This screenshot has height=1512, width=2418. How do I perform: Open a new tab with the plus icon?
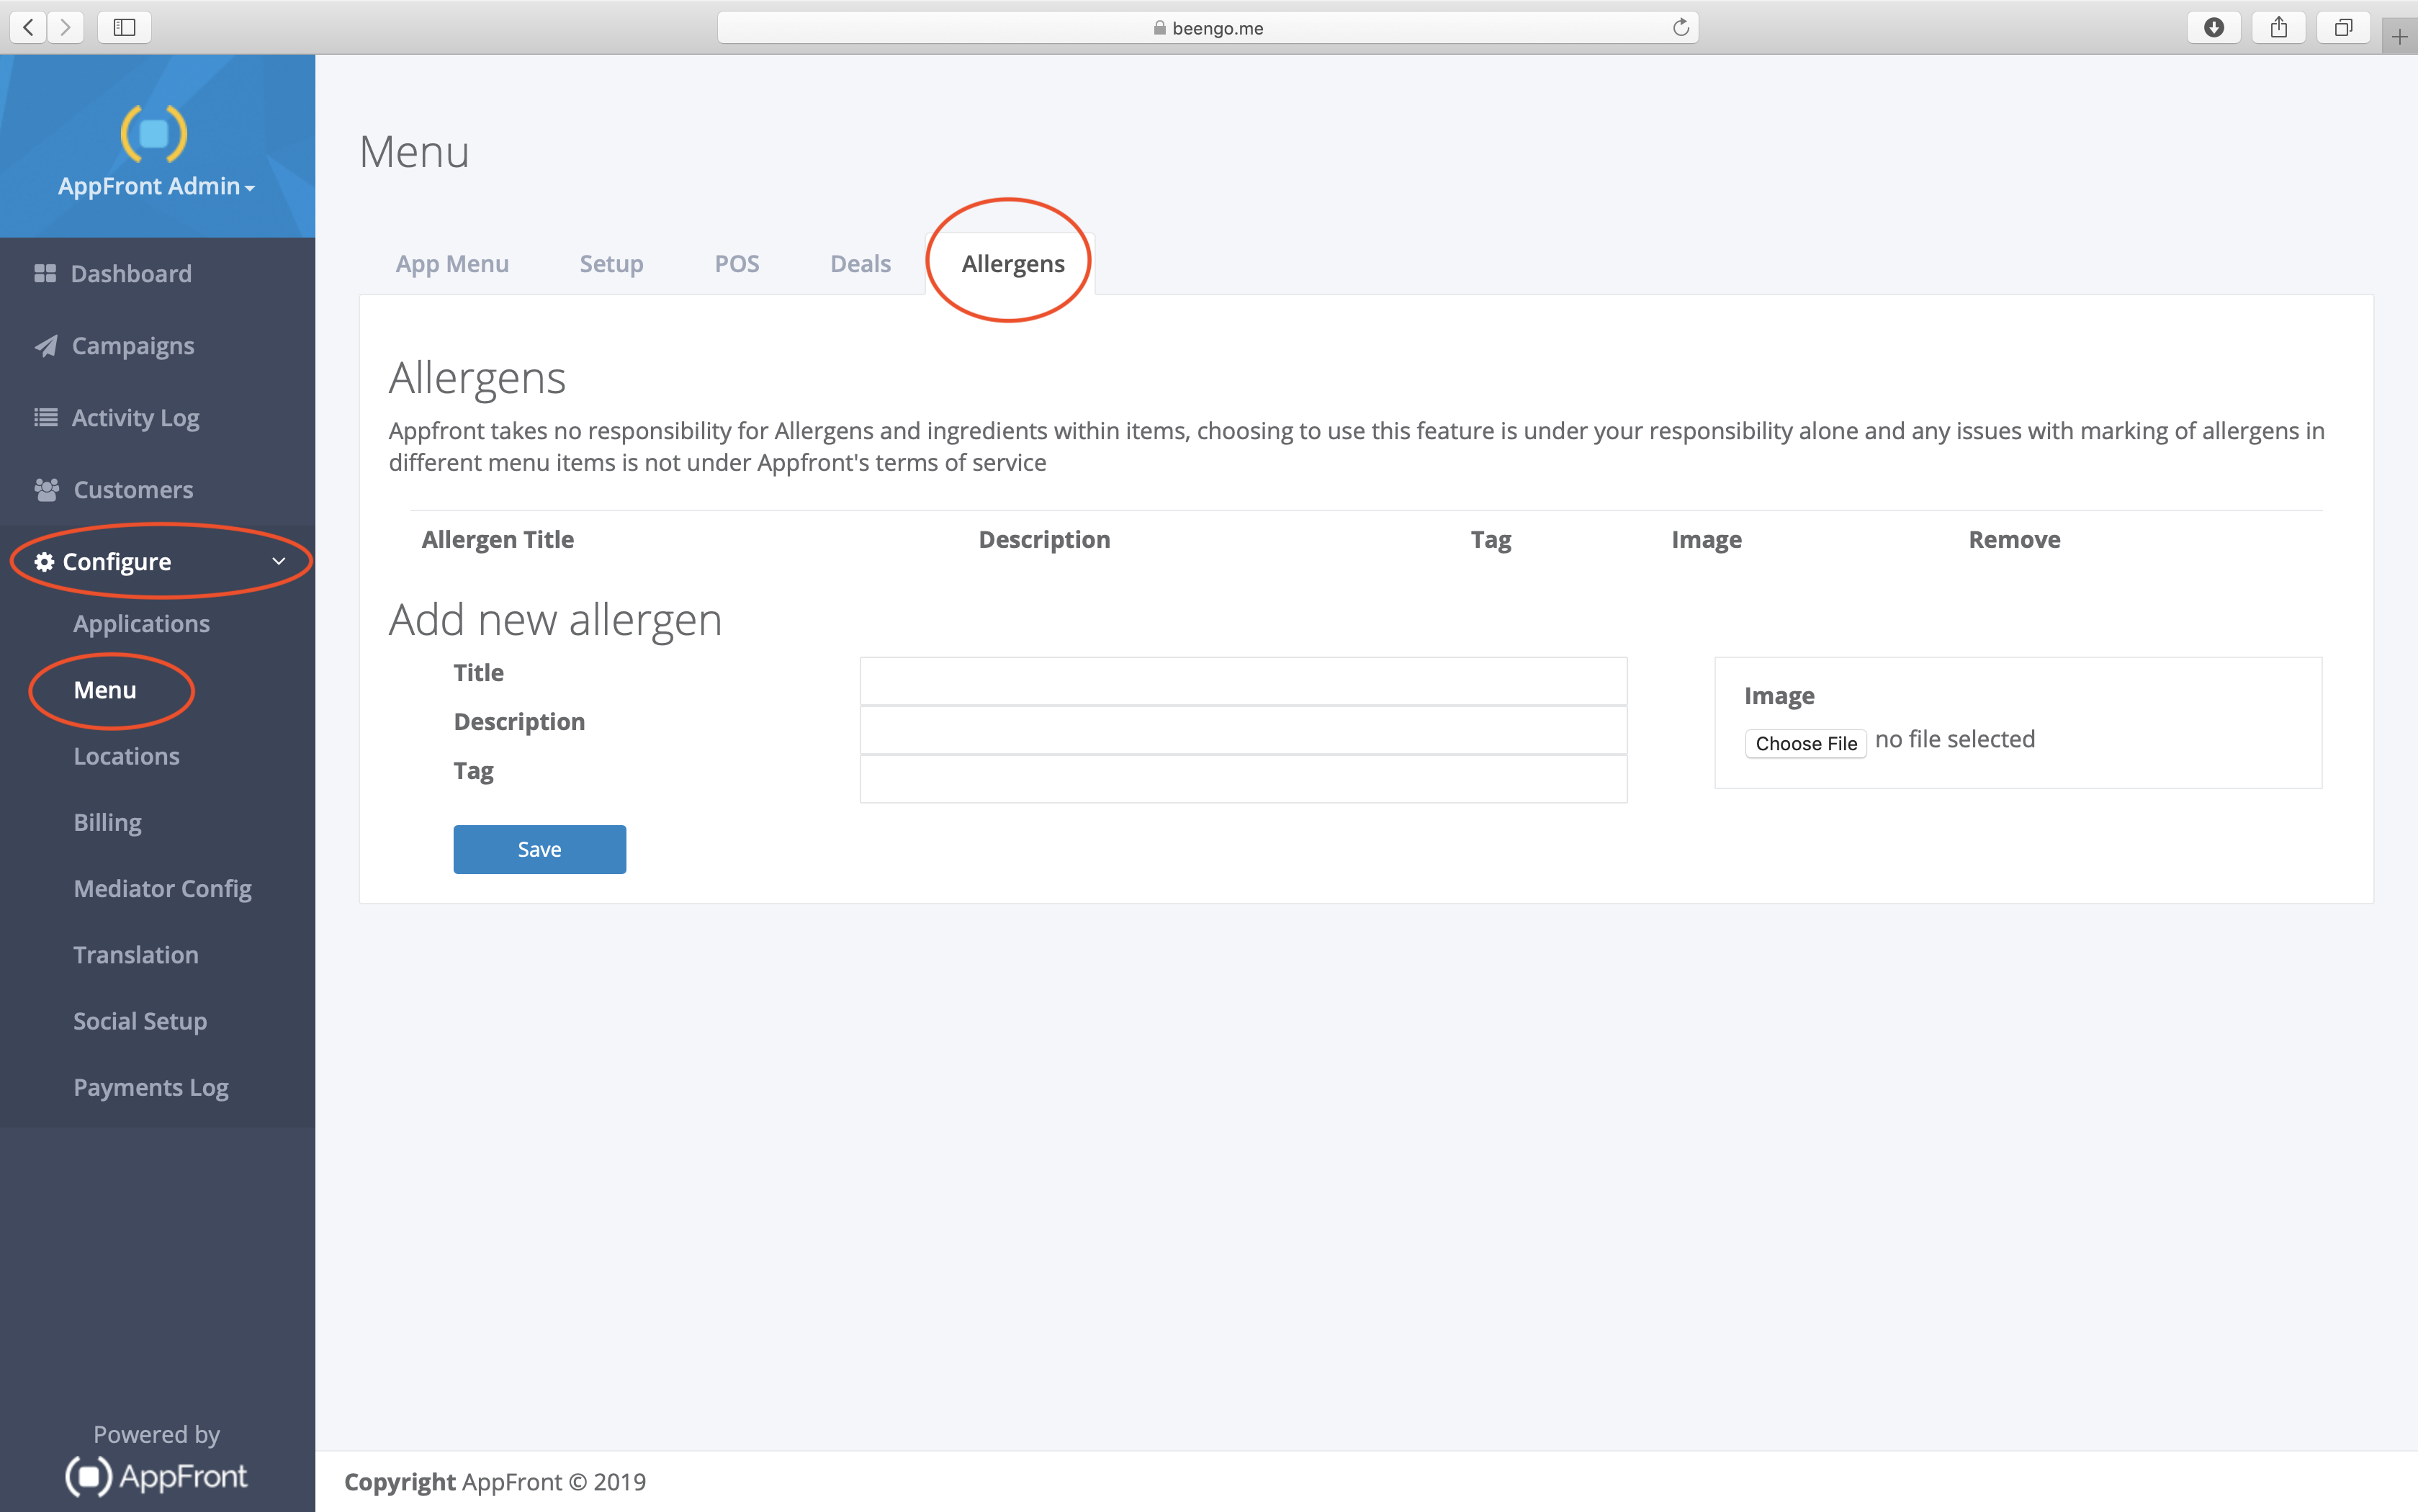click(2399, 37)
